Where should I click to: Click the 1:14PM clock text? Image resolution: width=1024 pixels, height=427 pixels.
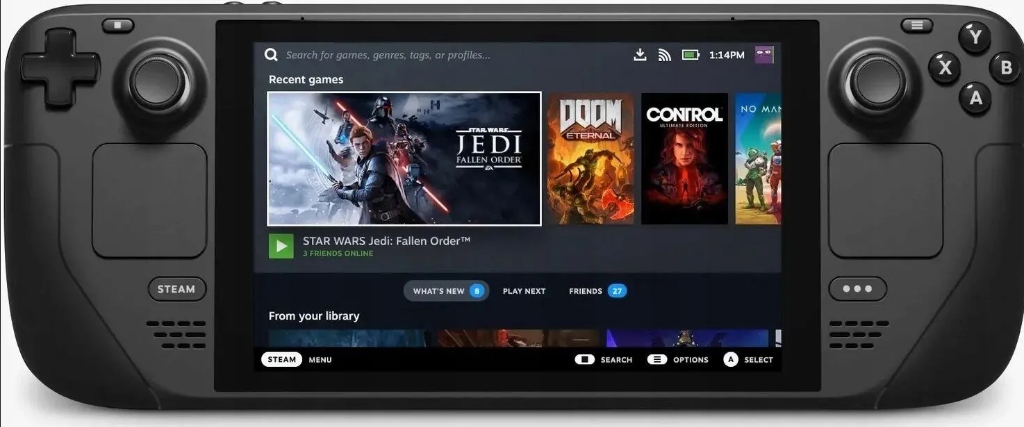727,55
